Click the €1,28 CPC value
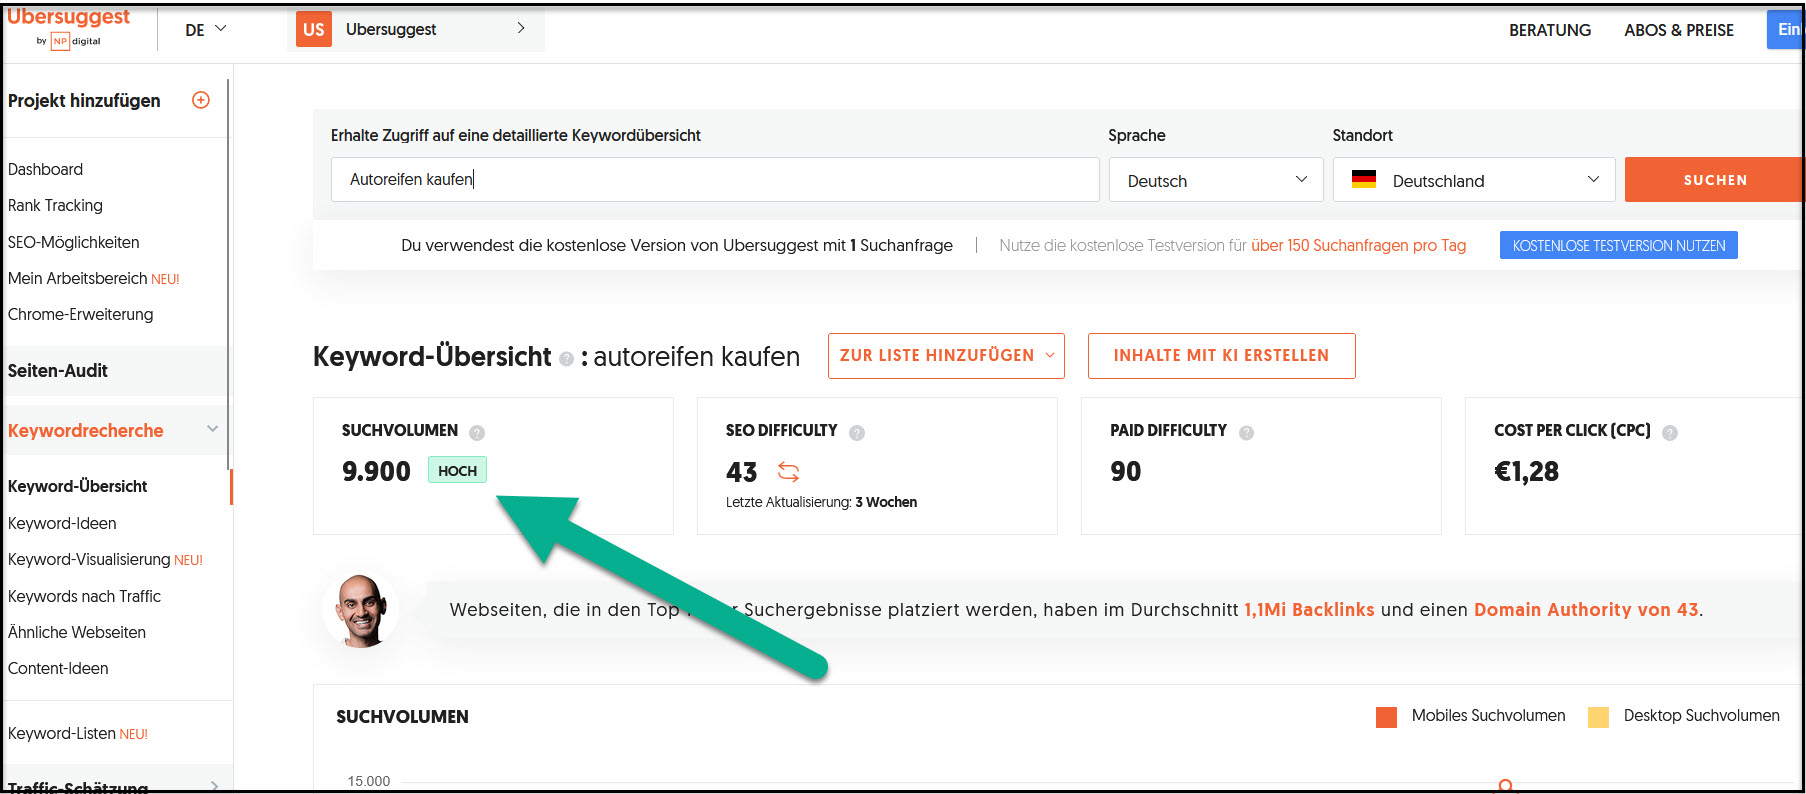This screenshot has height=794, width=1806. 1526,471
